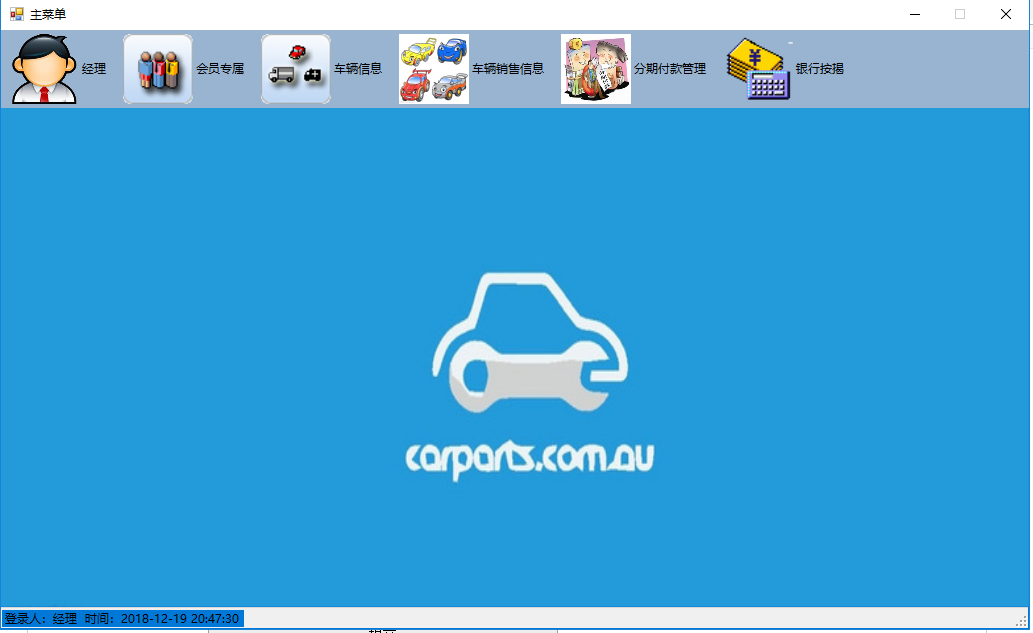
Task: Open the 经理 menu label
Action: (x=94, y=69)
